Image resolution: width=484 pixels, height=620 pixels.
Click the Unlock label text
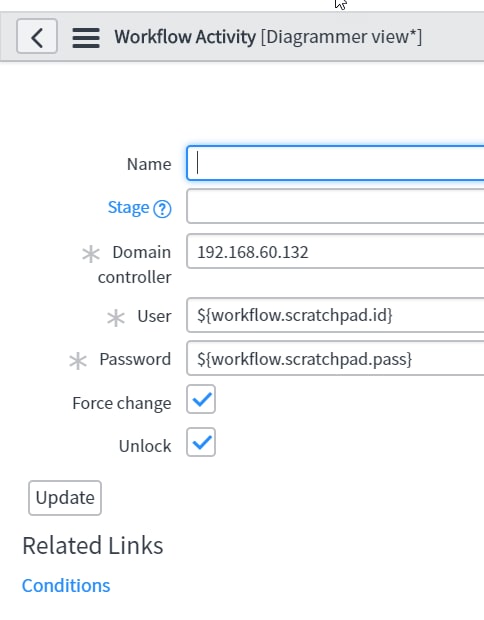145,446
